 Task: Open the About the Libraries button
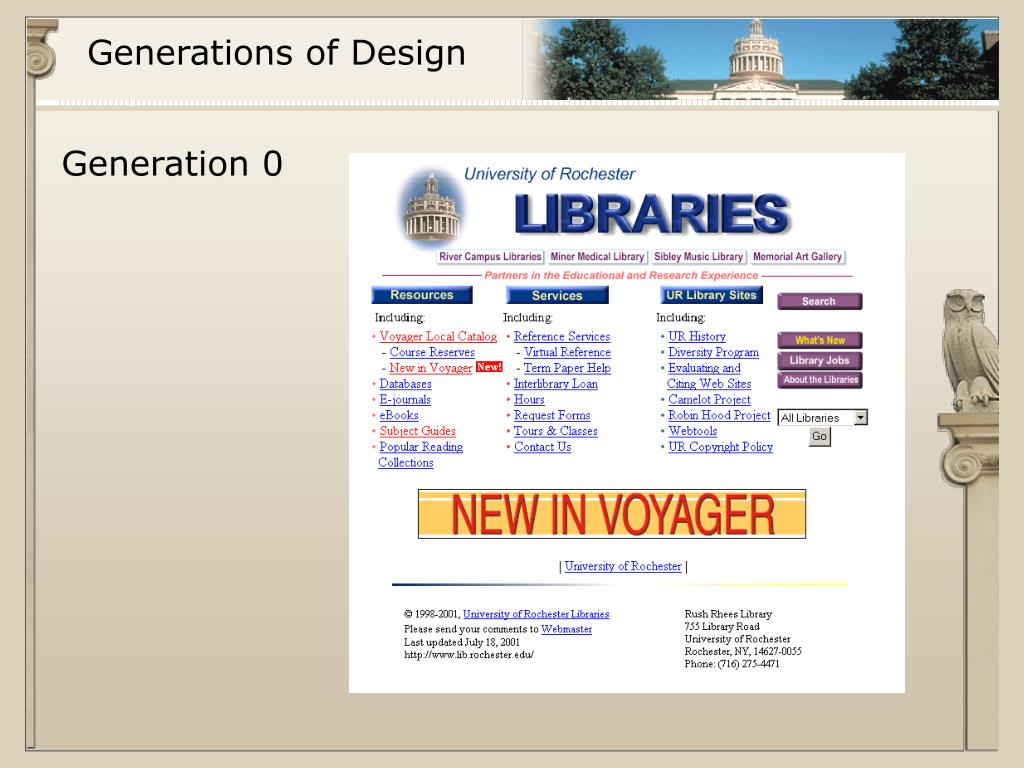820,380
